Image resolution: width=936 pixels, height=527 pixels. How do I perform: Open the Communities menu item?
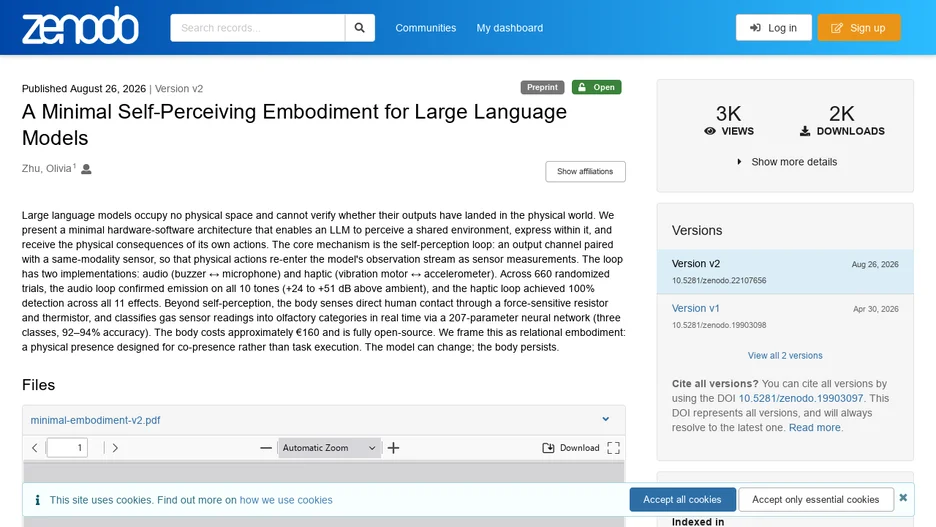pos(425,28)
